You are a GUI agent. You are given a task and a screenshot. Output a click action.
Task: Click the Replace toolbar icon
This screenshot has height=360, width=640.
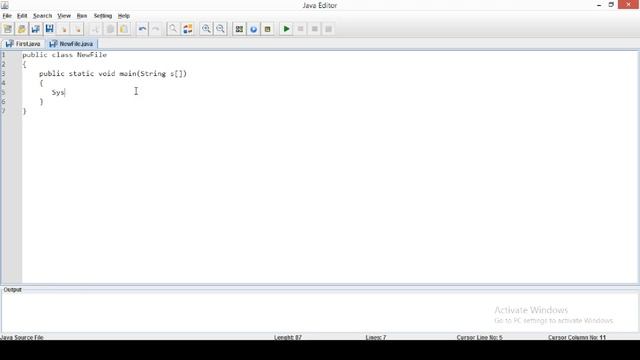click(187, 29)
